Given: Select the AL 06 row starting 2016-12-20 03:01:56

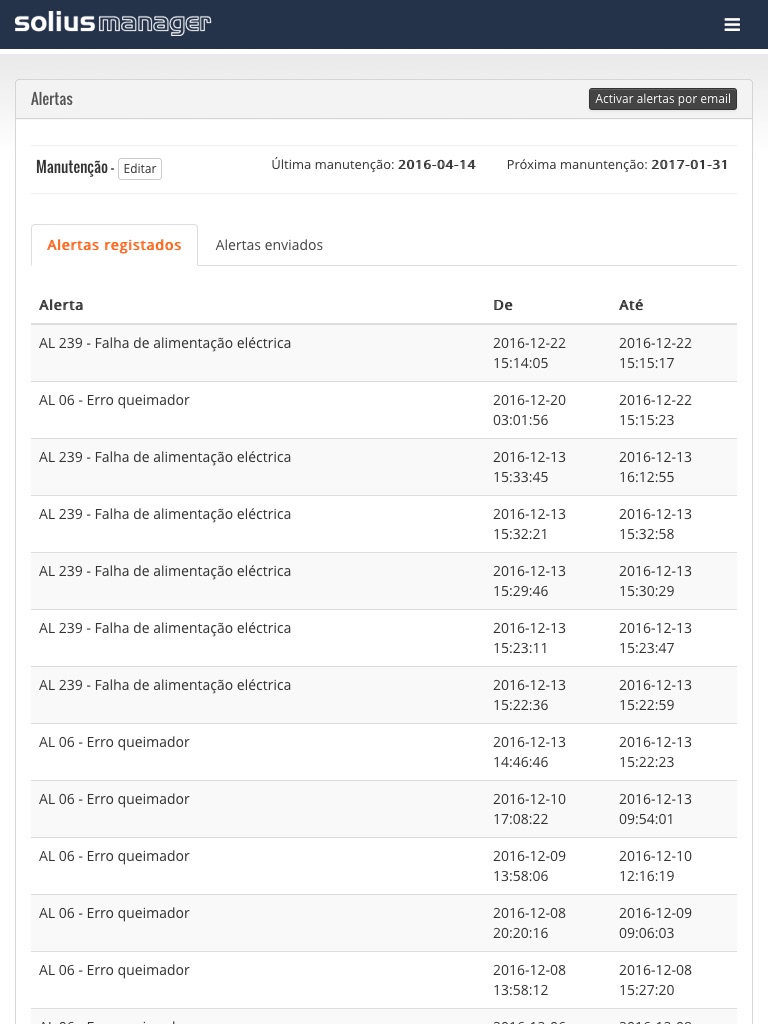Looking at the screenshot, I should click(114, 401).
